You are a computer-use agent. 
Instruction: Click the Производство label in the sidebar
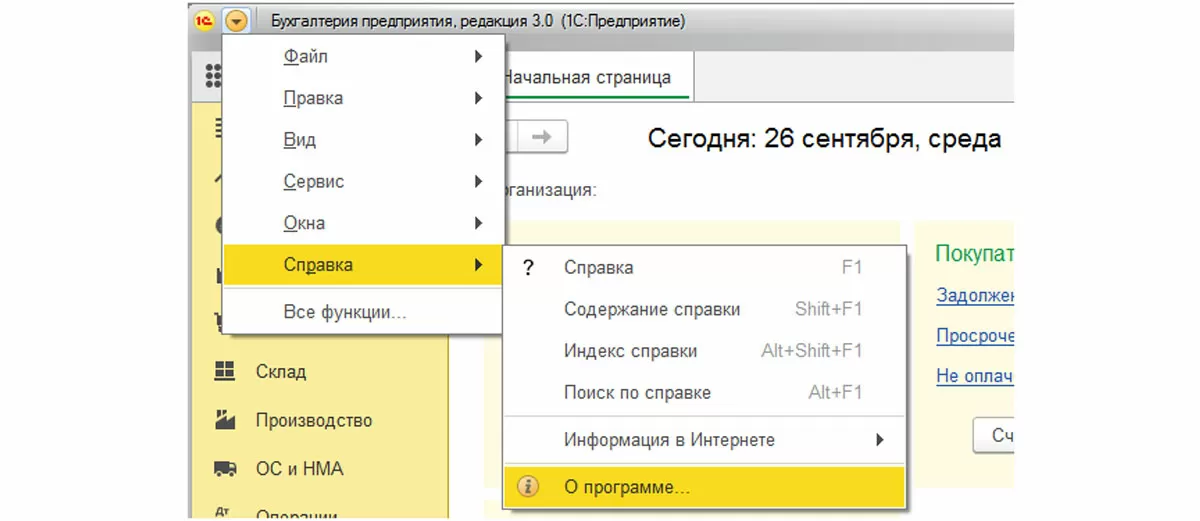[313, 420]
